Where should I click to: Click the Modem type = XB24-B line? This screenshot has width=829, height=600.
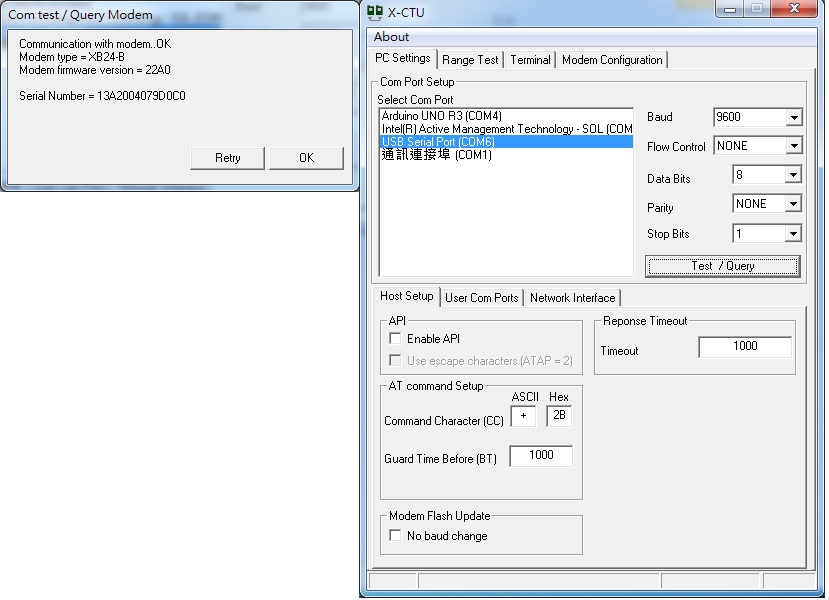[72, 57]
